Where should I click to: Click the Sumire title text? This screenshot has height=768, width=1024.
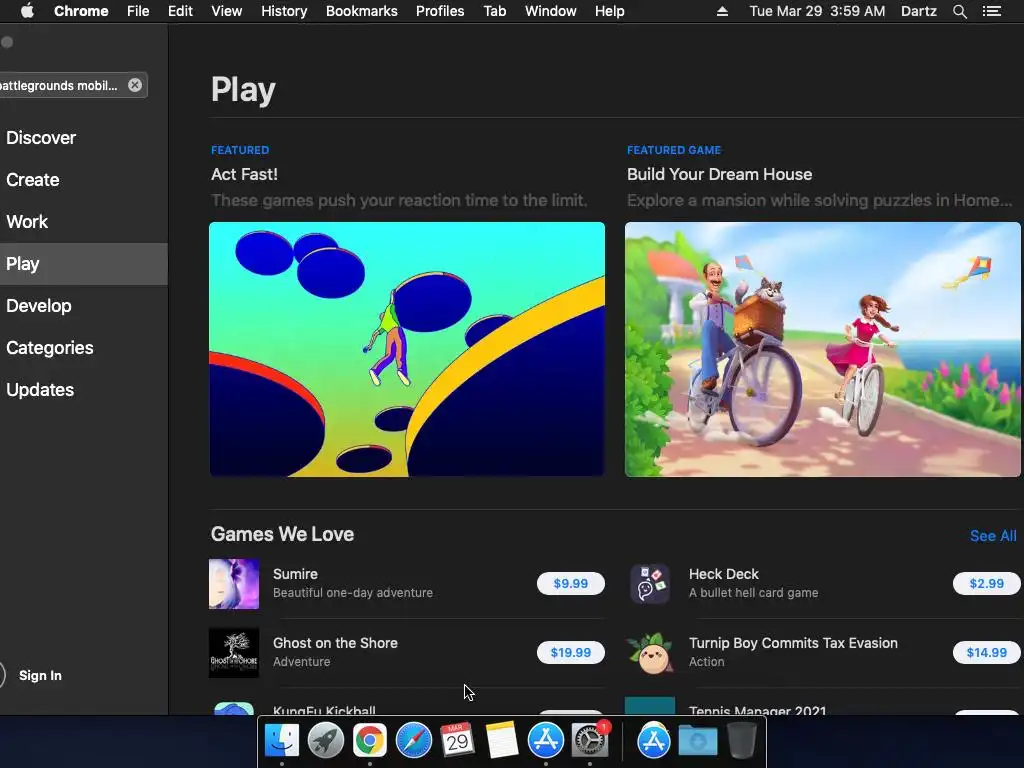(295, 574)
